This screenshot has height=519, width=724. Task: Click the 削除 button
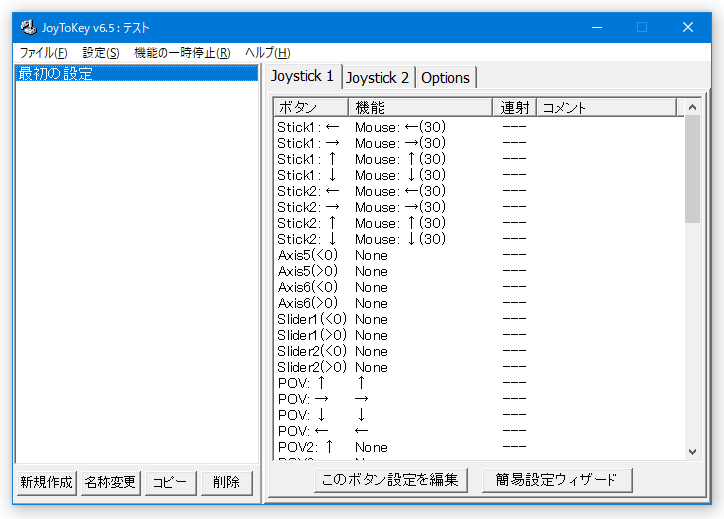pyautogui.click(x=227, y=483)
